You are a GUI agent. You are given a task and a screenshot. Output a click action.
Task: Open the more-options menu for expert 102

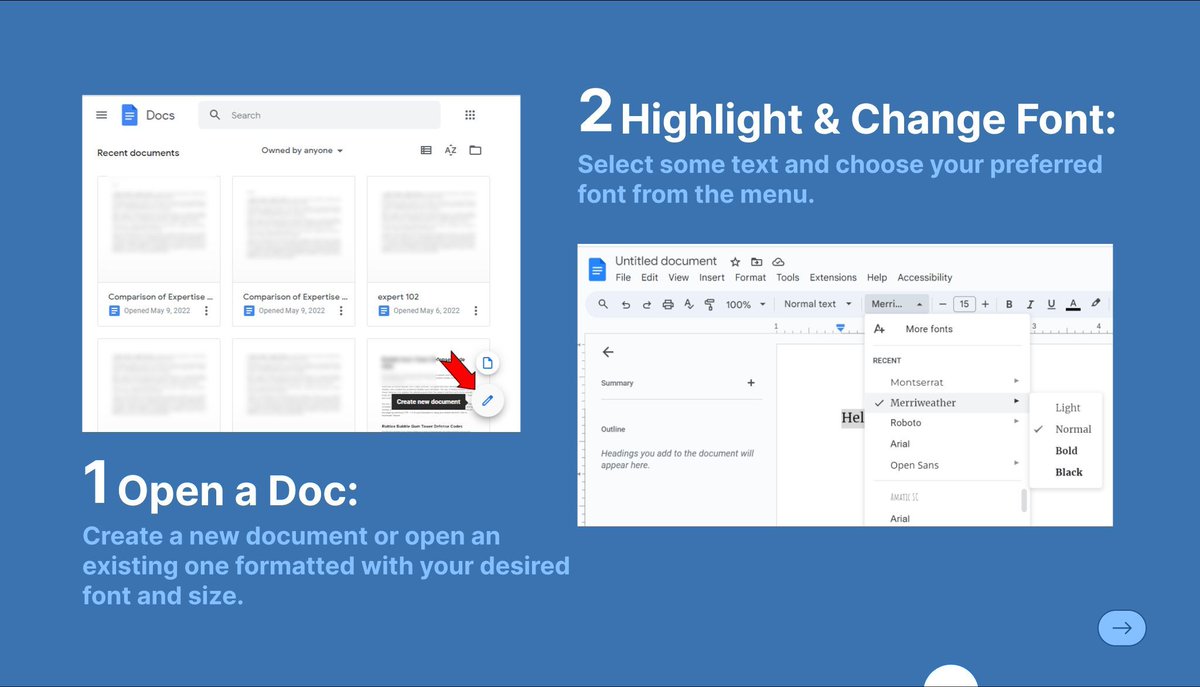coord(475,311)
